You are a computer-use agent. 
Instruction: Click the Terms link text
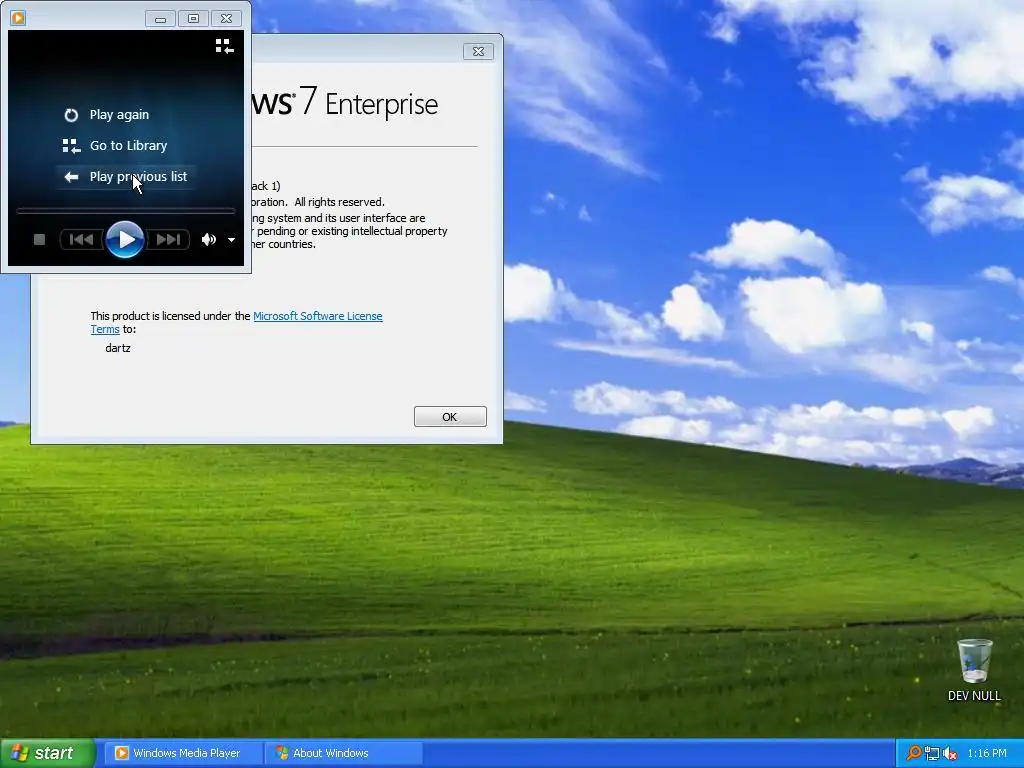pos(104,329)
